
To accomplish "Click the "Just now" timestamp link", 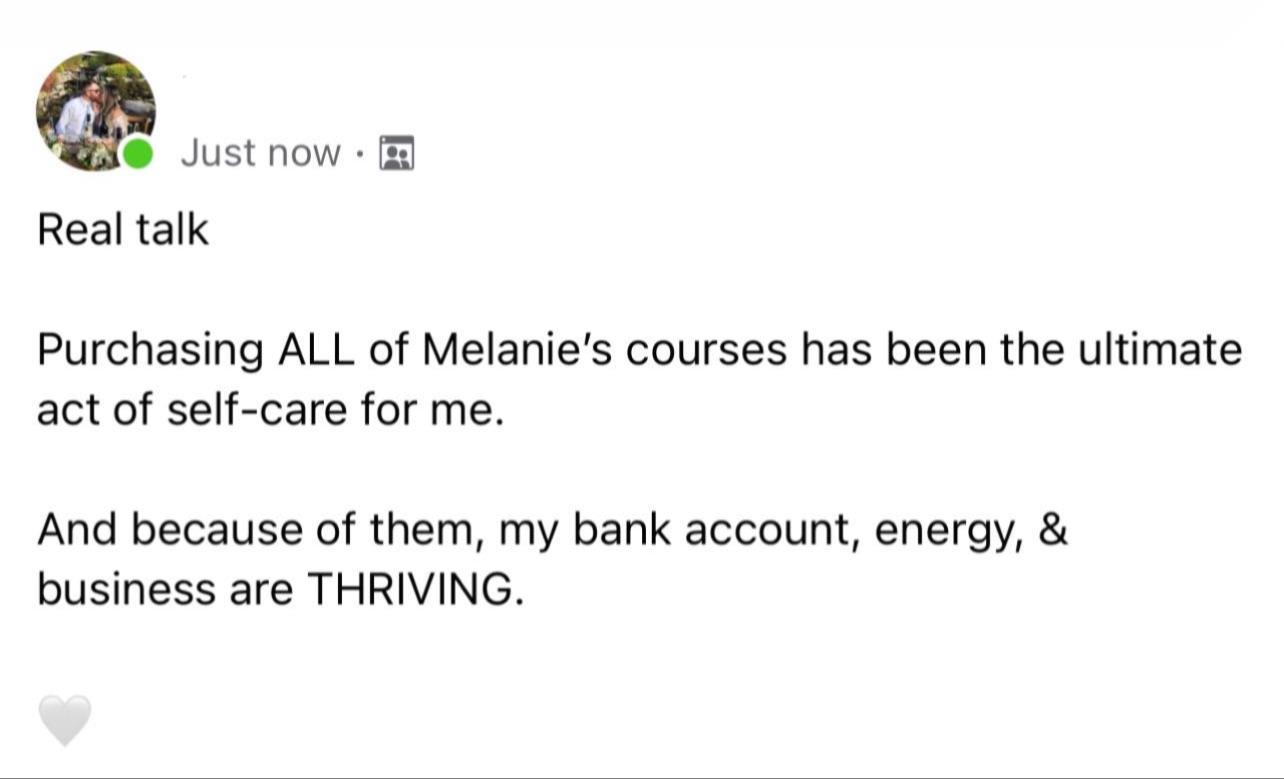I will pyautogui.click(x=260, y=153).
